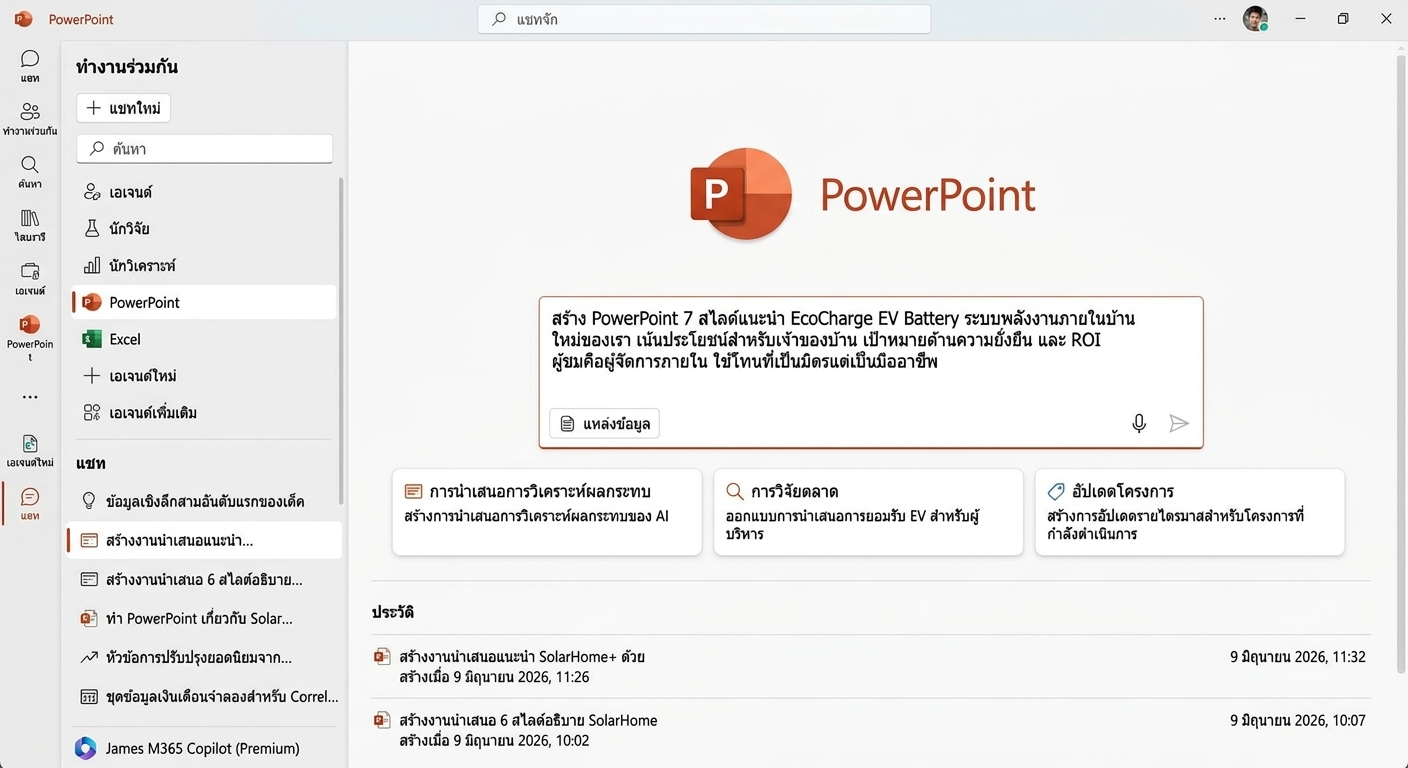The height and width of the screenshot is (768, 1408).
Task: Click timestamp 9 มิถุนายน 2026, 10:07
Action: pos(1297,720)
